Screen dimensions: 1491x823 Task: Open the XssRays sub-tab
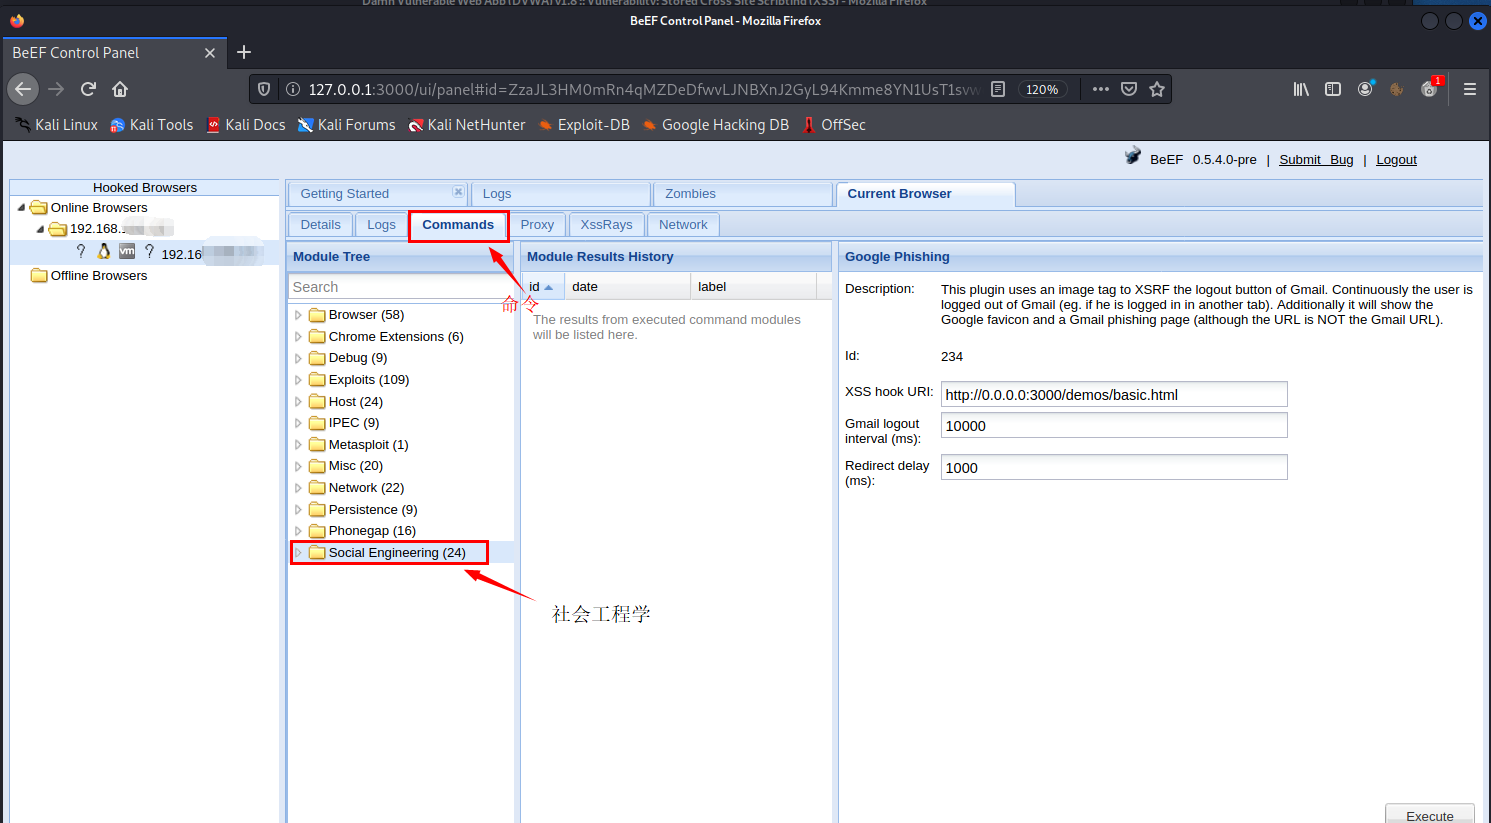point(606,225)
